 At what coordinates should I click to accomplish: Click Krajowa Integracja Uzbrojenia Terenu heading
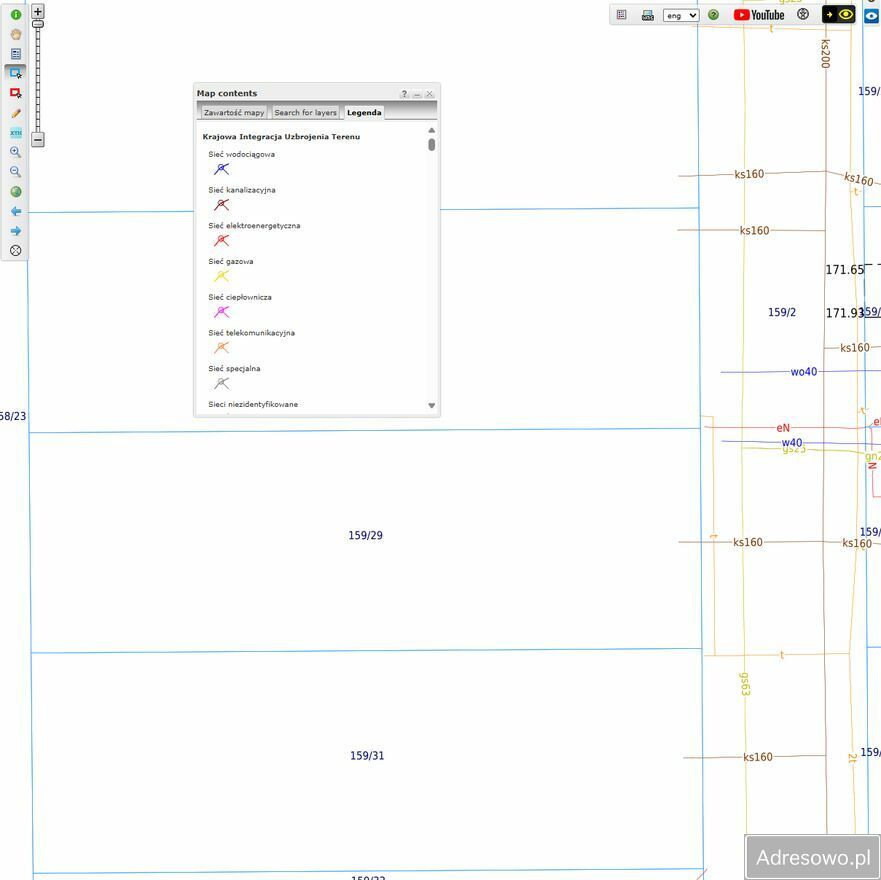point(281,137)
